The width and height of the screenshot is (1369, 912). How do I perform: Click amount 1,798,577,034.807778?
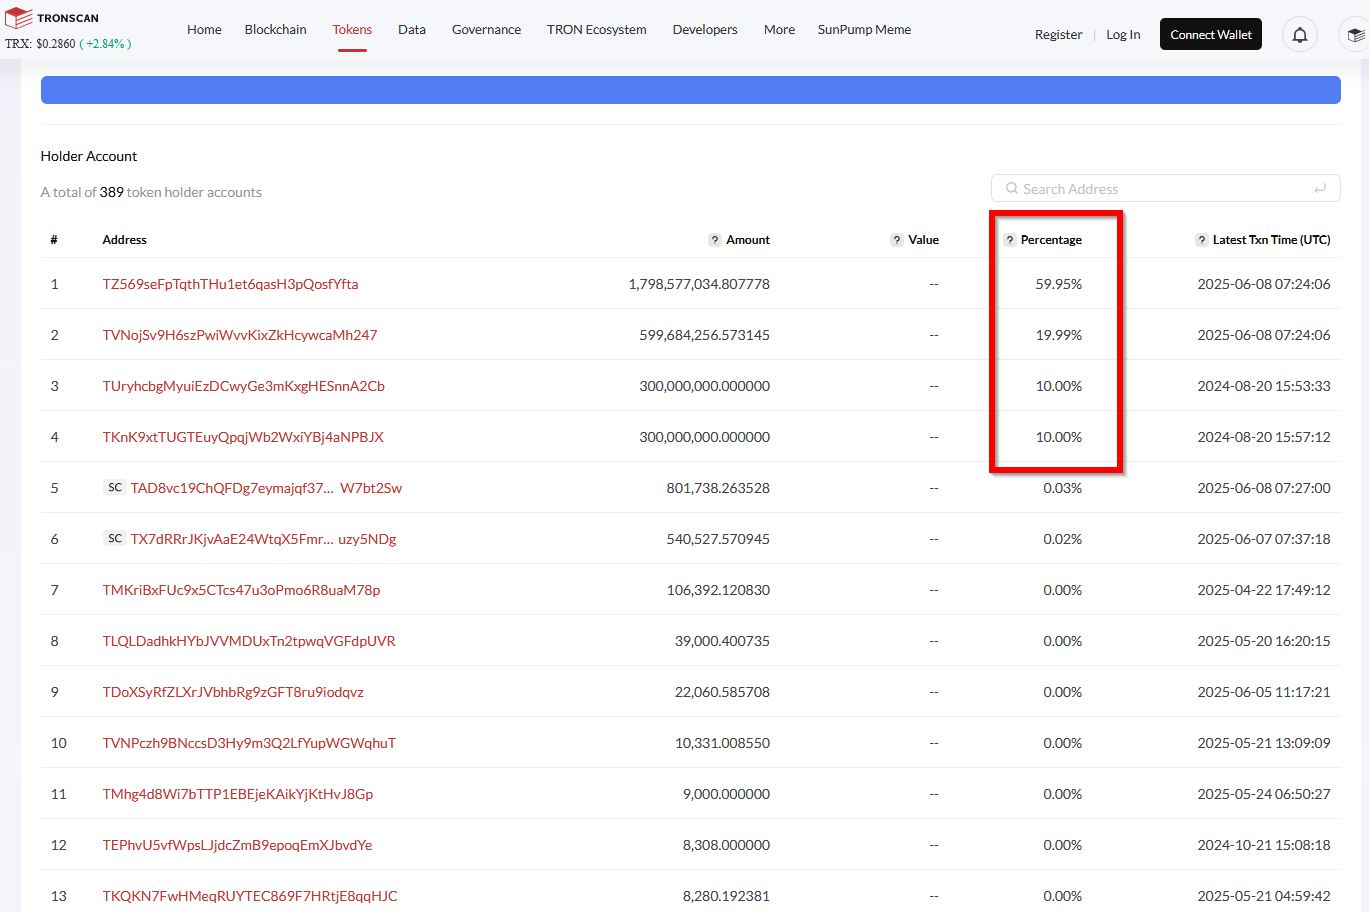pyautogui.click(x=699, y=284)
